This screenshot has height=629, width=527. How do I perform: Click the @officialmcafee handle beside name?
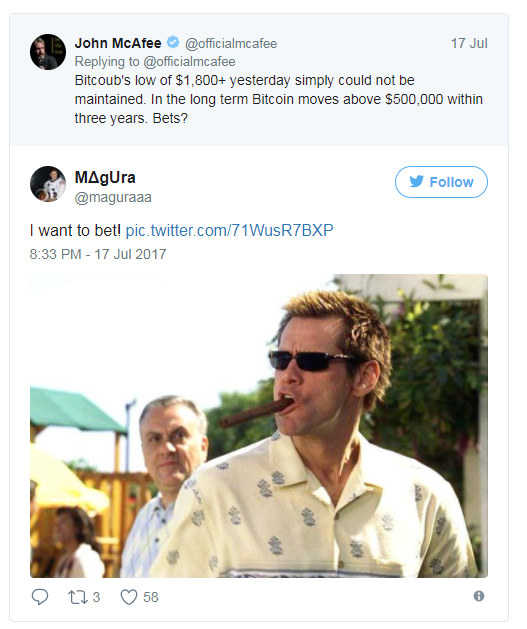click(231, 43)
